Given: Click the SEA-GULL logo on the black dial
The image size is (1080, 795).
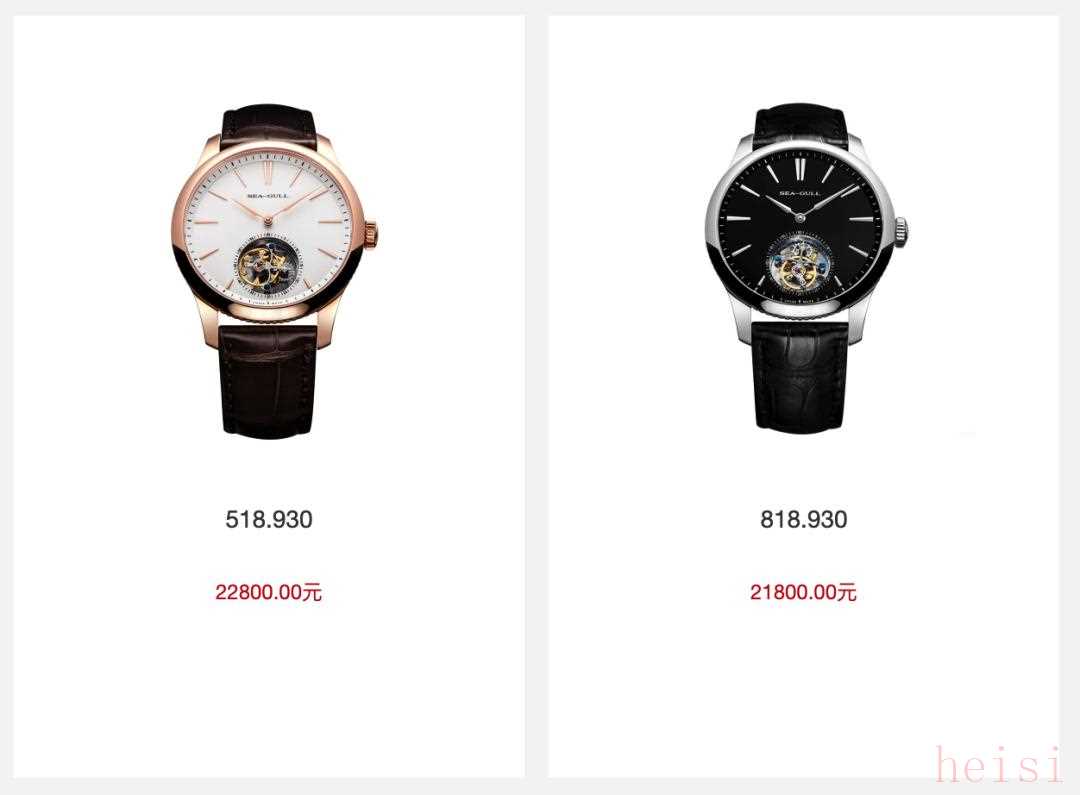Looking at the screenshot, I should click(x=800, y=194).
